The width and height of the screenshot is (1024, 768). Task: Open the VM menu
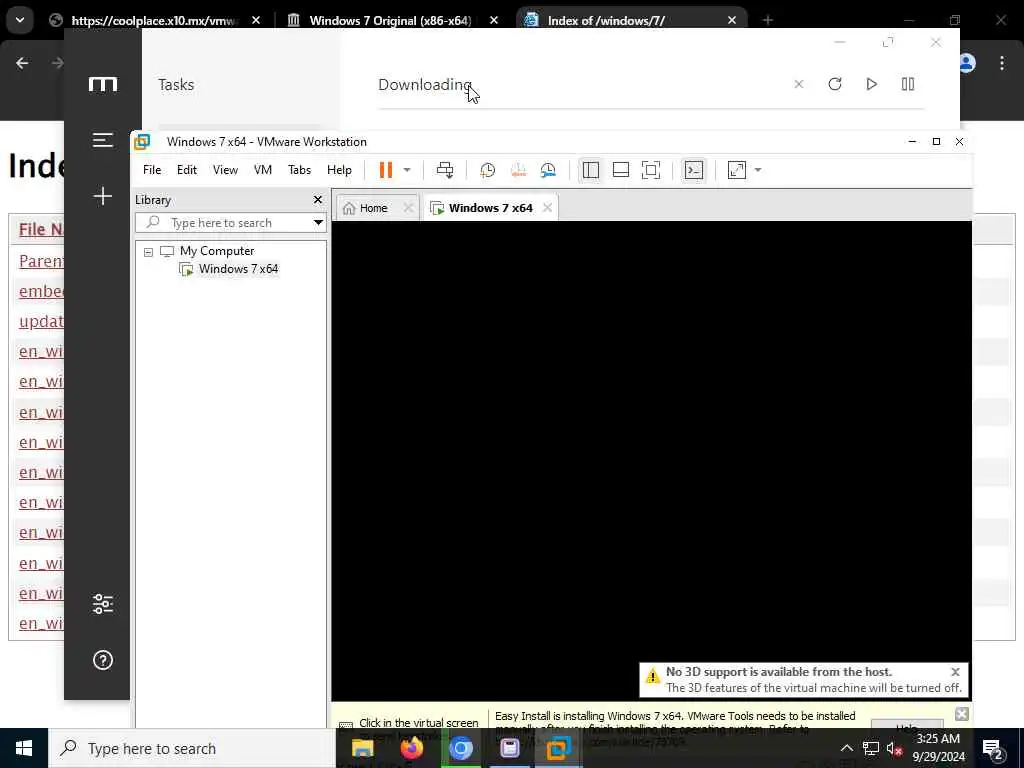coord(263,170)
